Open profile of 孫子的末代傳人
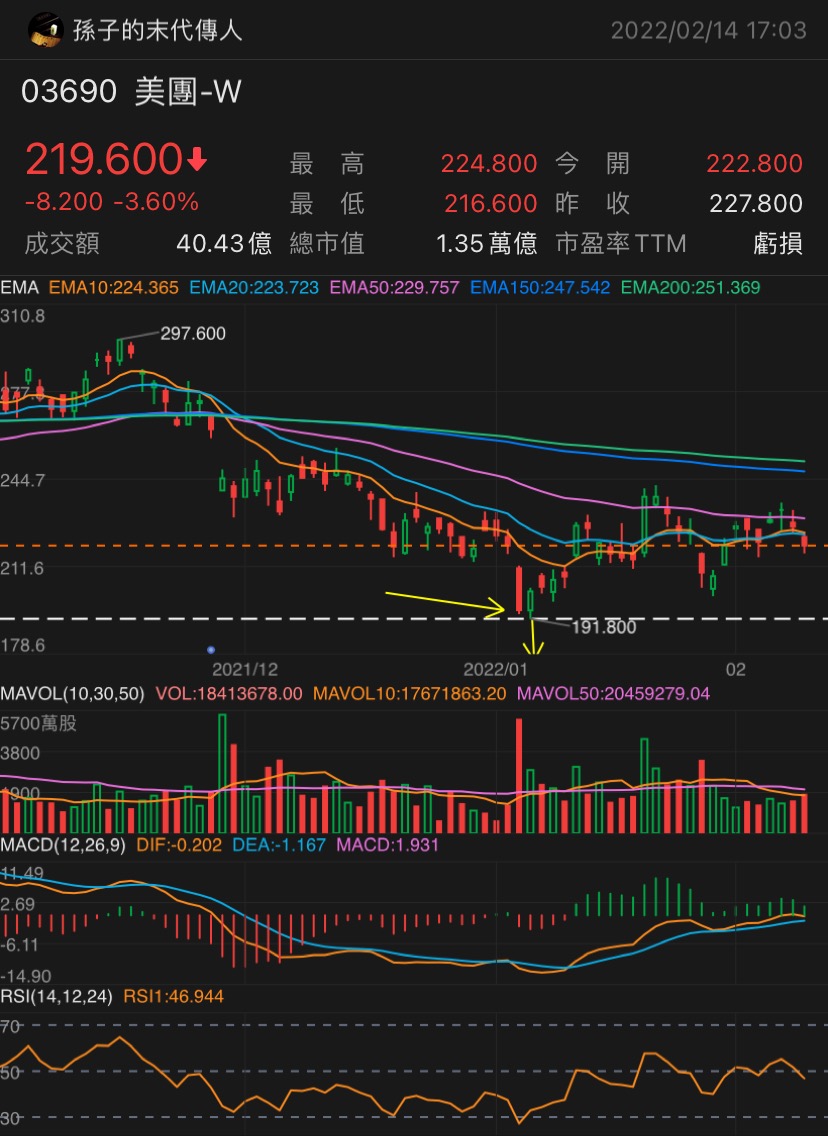Viewport: 828px width, 1136px height. tap(157, 30)
